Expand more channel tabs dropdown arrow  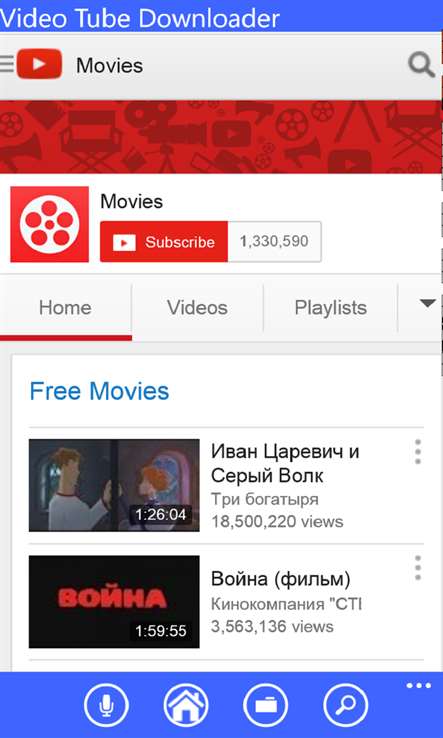point(427,304)
